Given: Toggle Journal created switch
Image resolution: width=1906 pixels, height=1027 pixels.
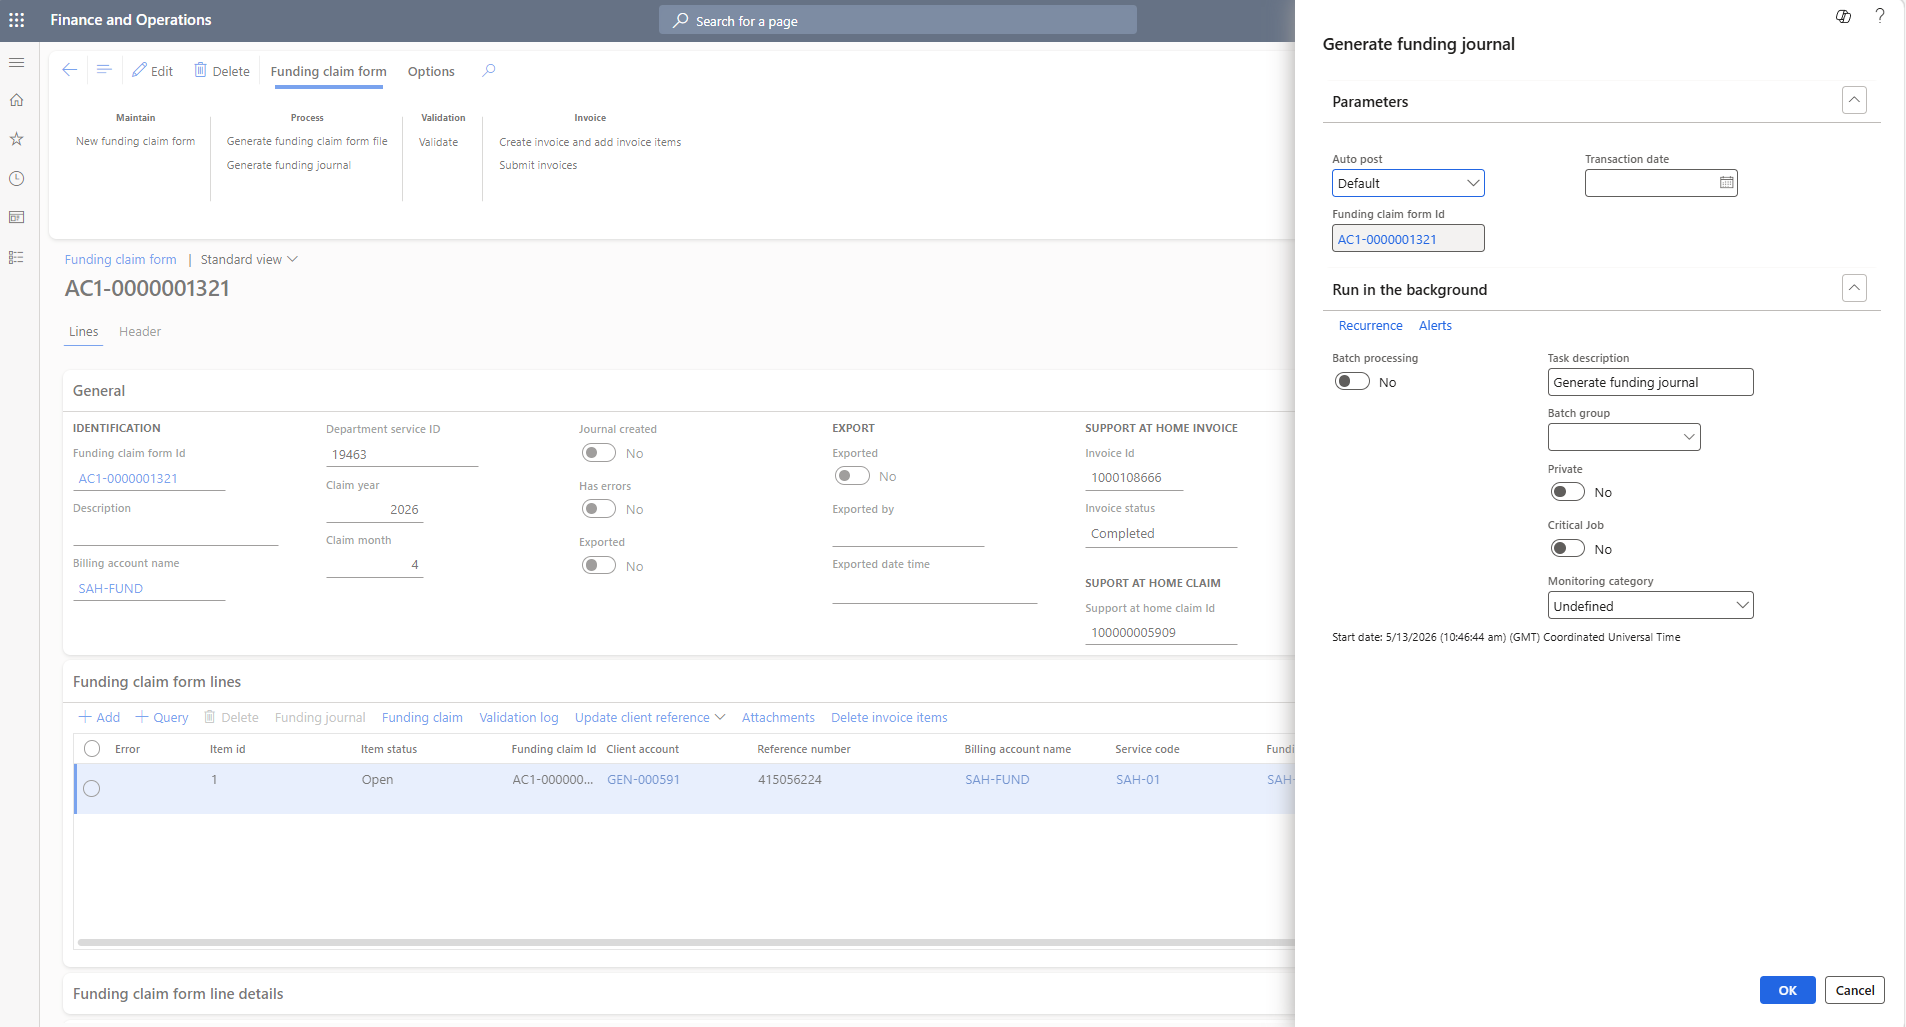Looking at the screenshot, I should (599, 453).
